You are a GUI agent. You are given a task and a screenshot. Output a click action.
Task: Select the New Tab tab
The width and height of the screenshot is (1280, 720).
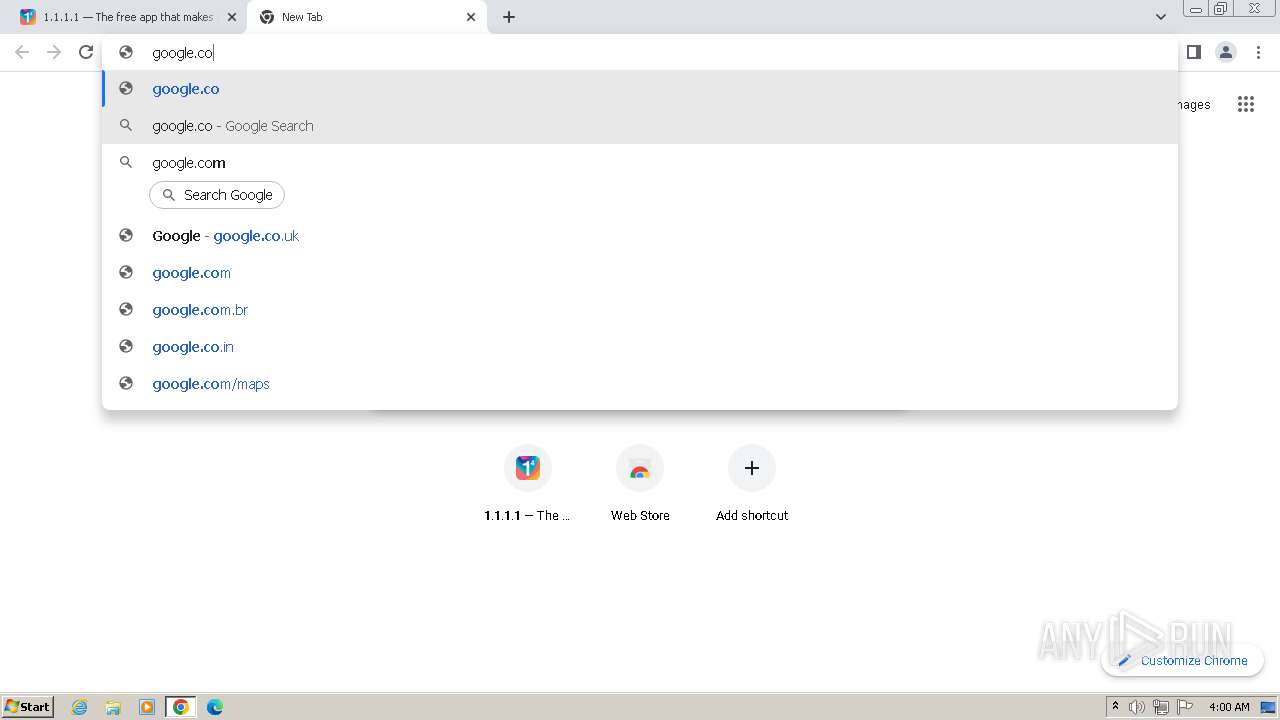(367, 17)
